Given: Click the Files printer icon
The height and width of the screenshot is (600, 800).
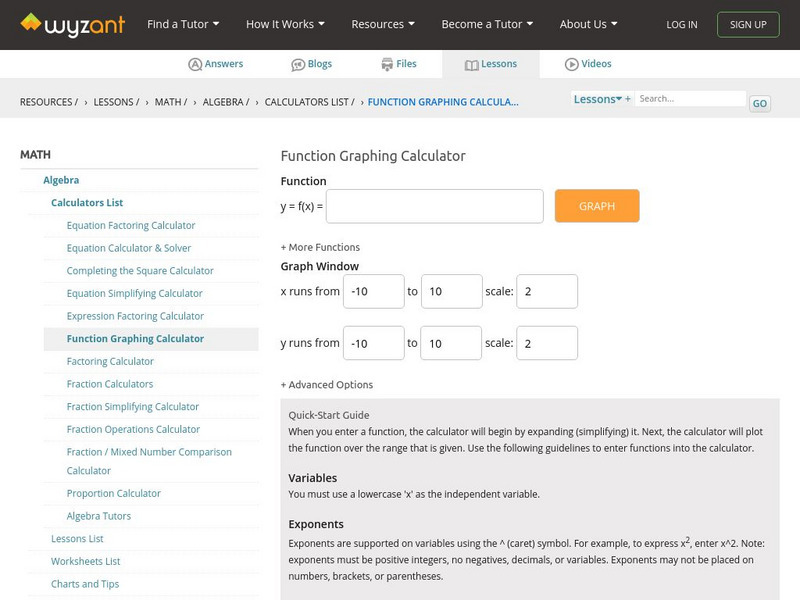Looking at the screenshot, I should (x=387, y=64).
